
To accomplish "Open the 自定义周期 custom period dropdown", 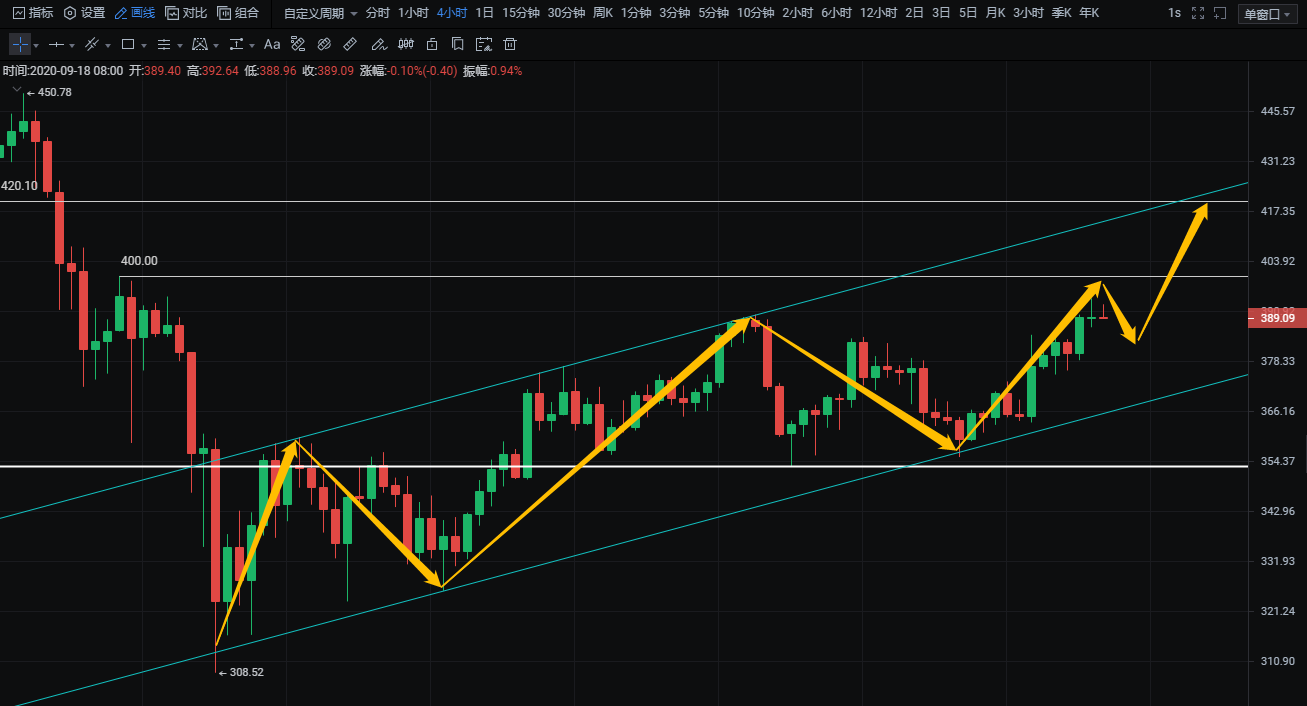I will click(x=320, y=14).
